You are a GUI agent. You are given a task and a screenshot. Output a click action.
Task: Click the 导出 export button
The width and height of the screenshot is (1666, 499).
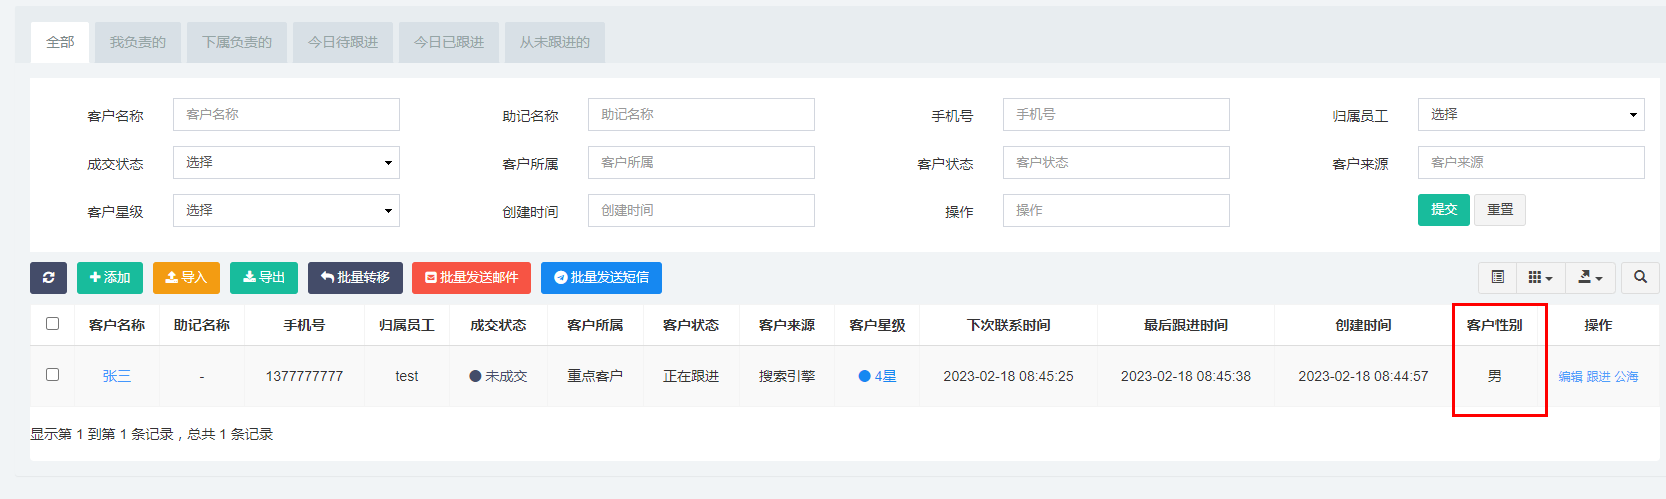click(x=264, y=278)
